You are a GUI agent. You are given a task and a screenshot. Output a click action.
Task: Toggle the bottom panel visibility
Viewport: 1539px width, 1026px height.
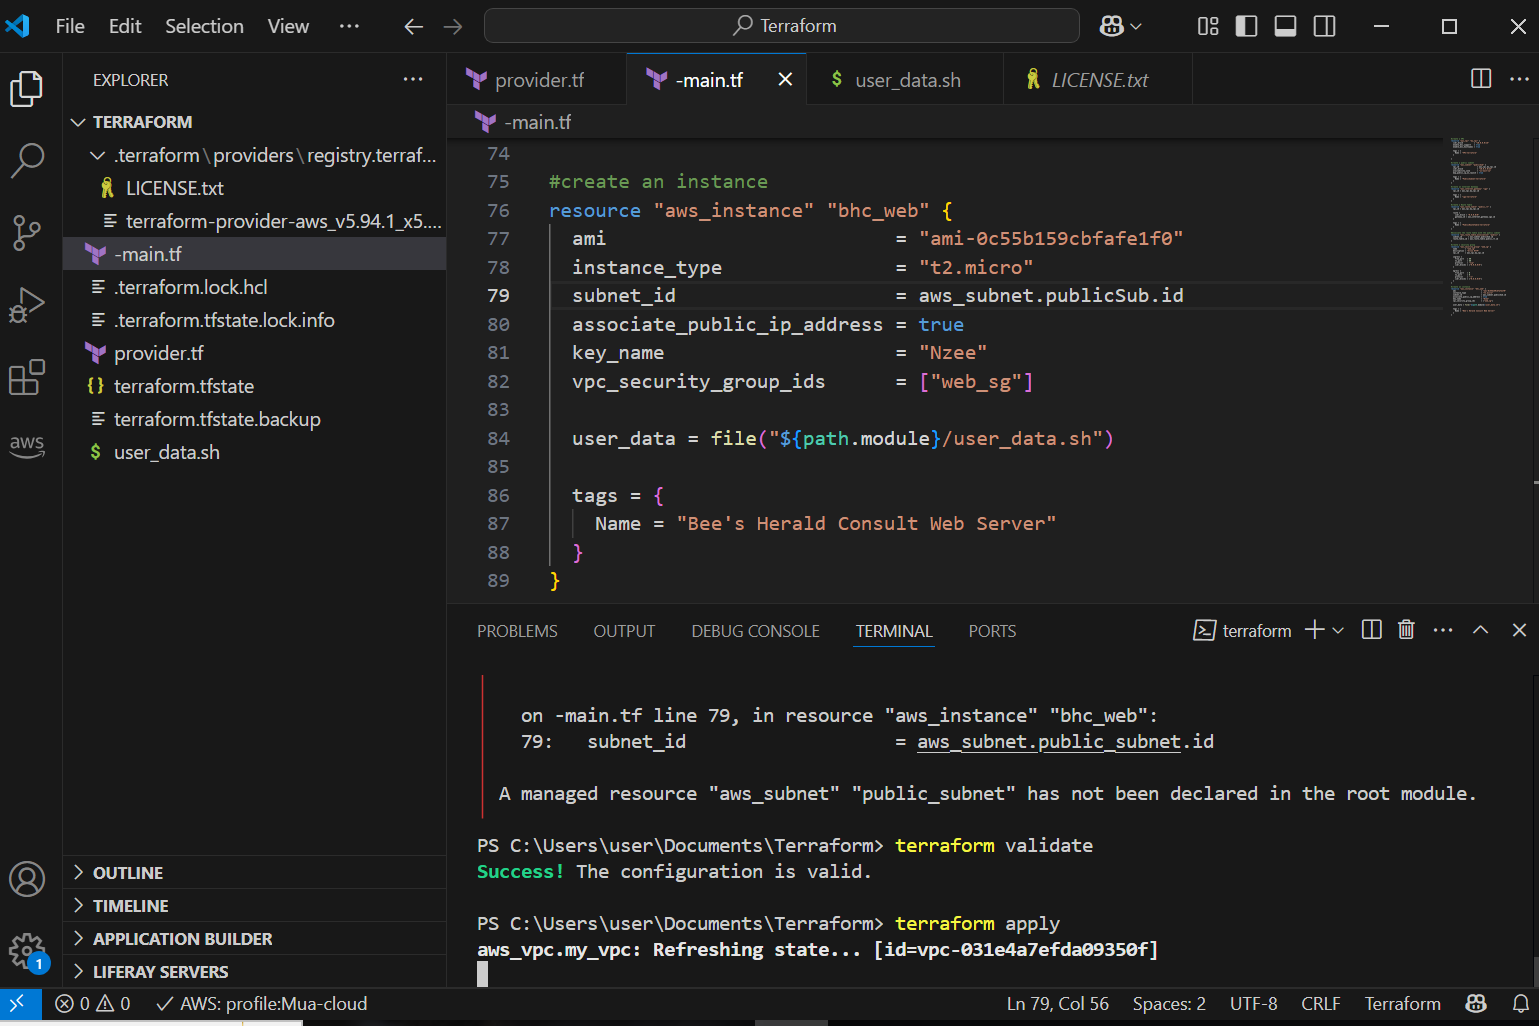1285,26
